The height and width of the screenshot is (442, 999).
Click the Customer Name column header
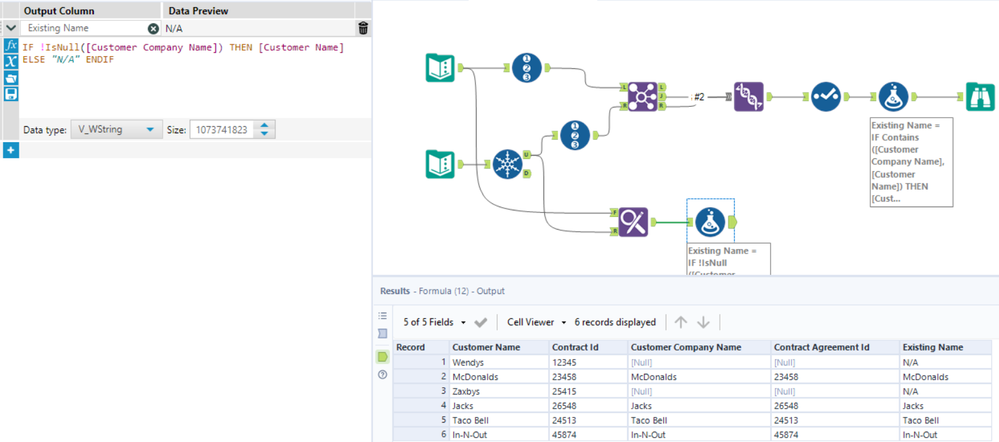[x=499, y=347]
